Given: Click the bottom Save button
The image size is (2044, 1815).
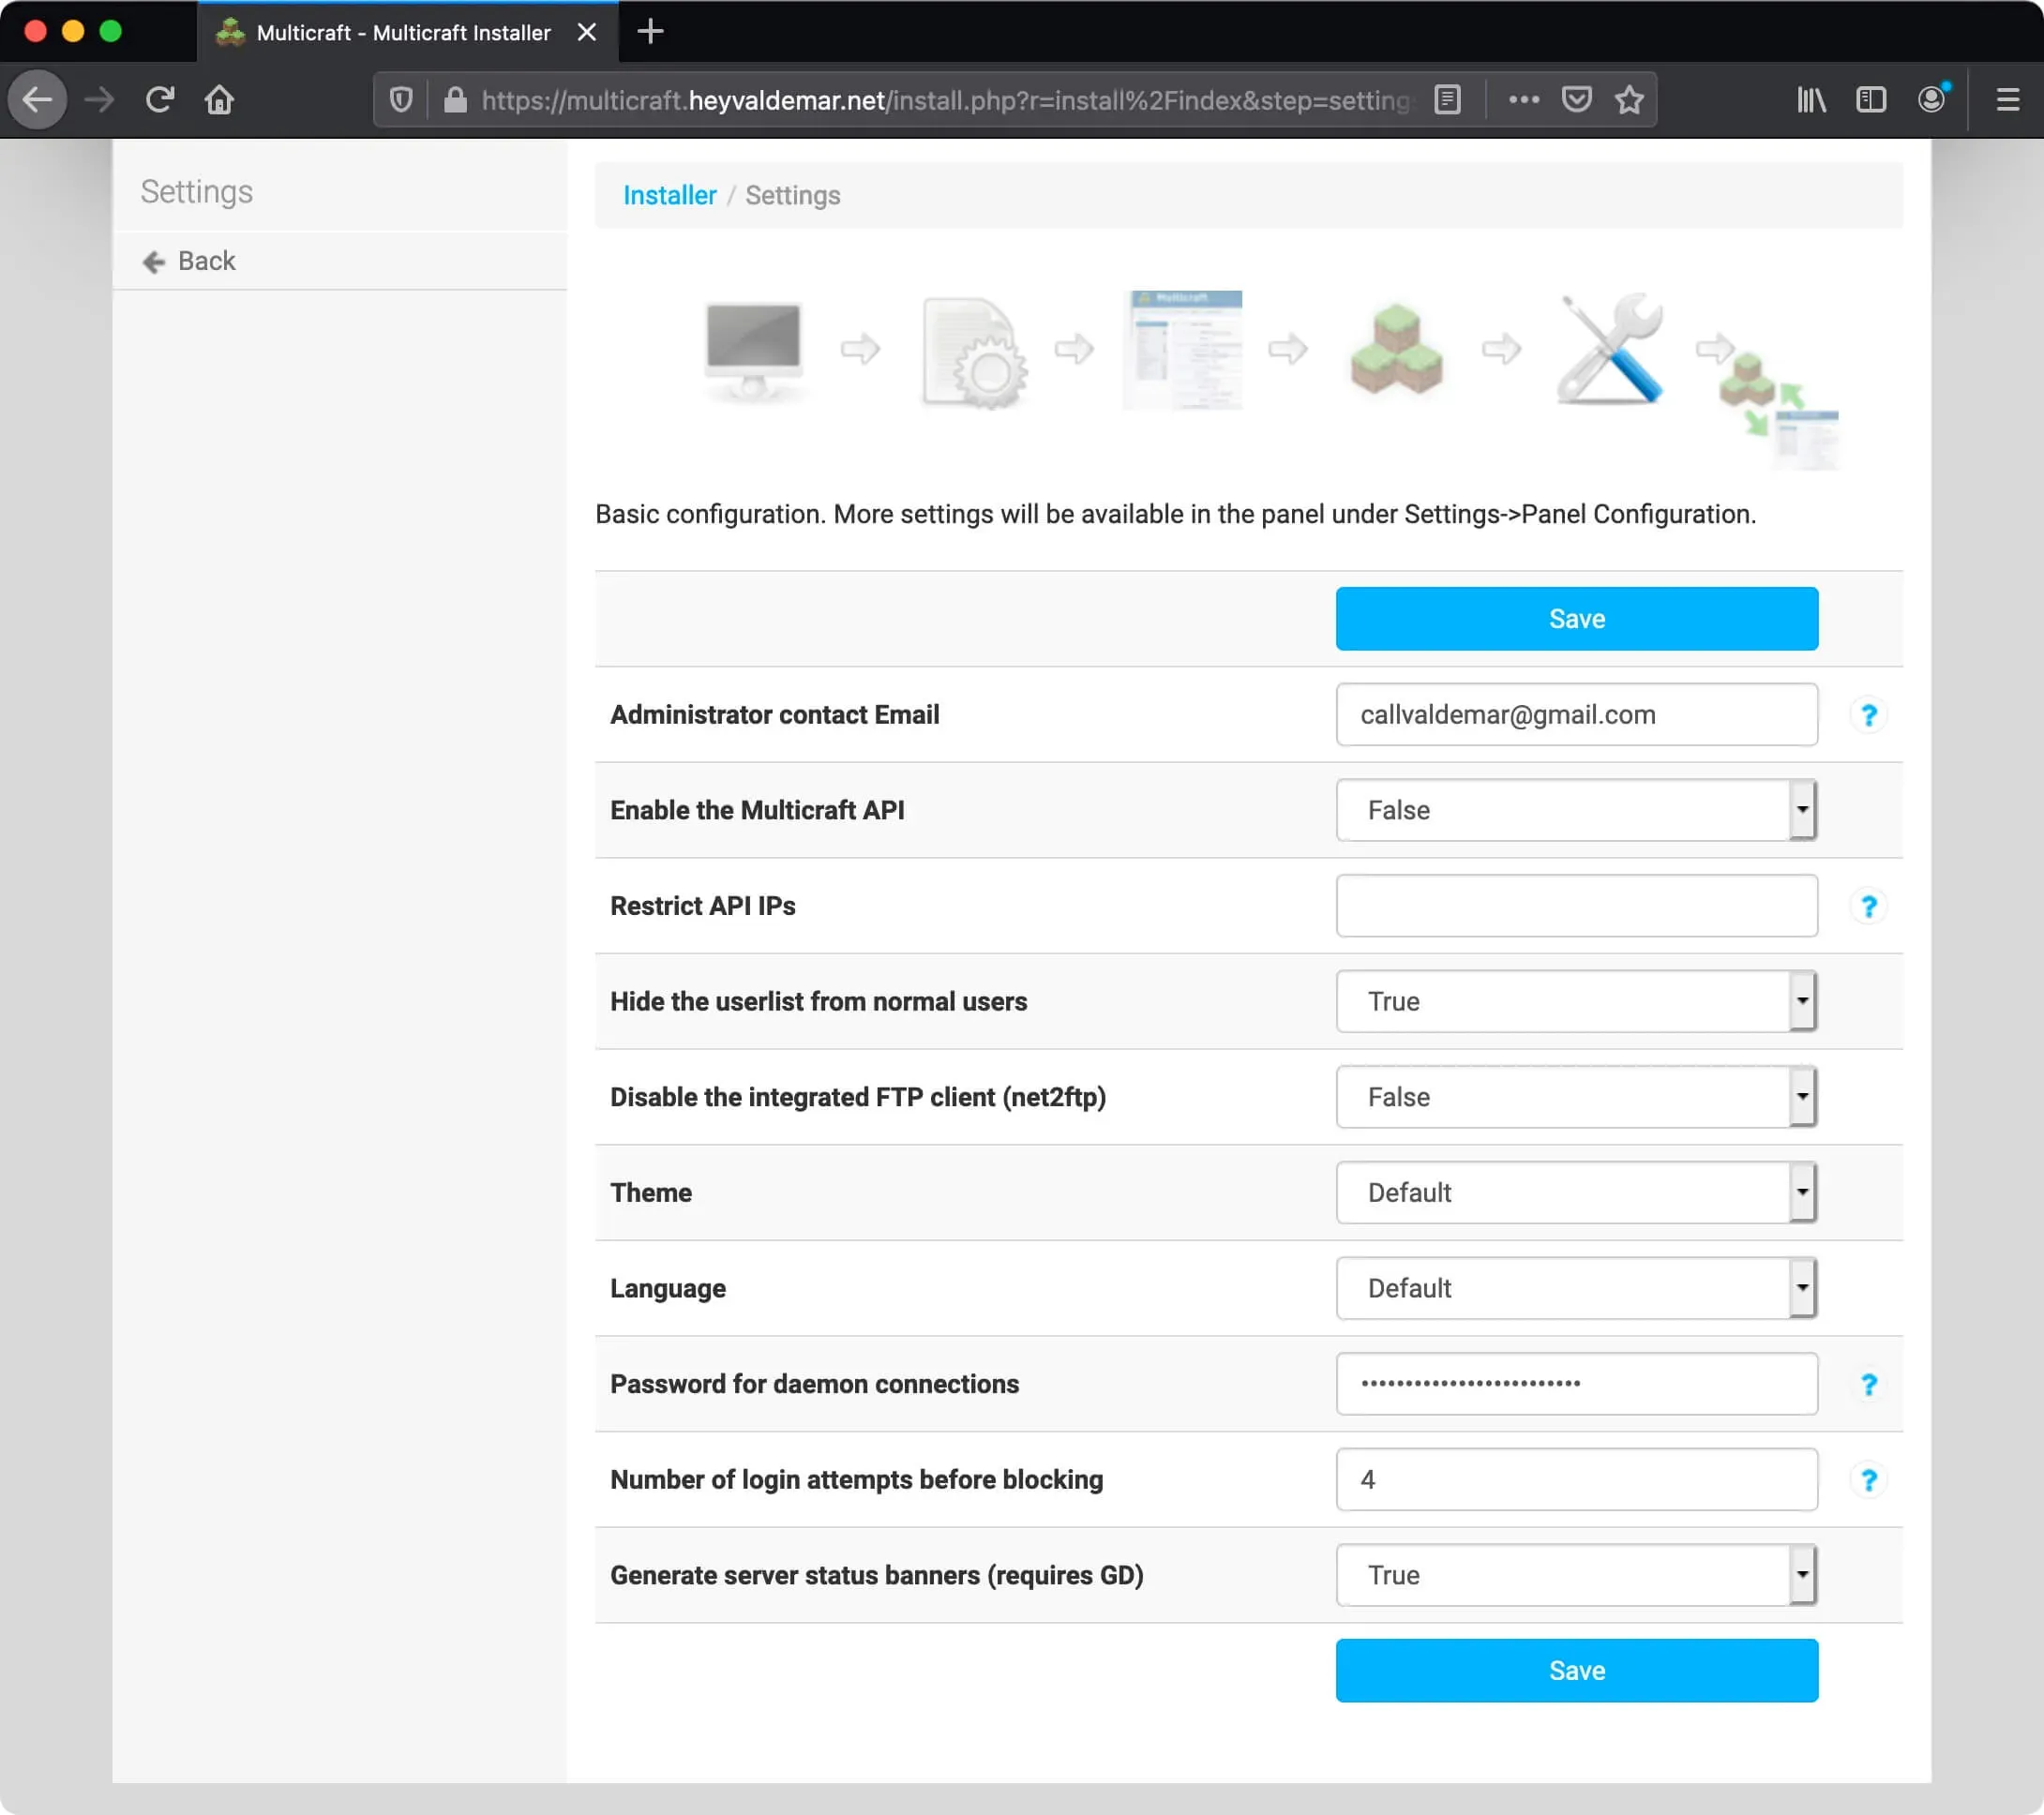Looking at the screenshot, I should pyautogui.click(x=1577, y=1671).
